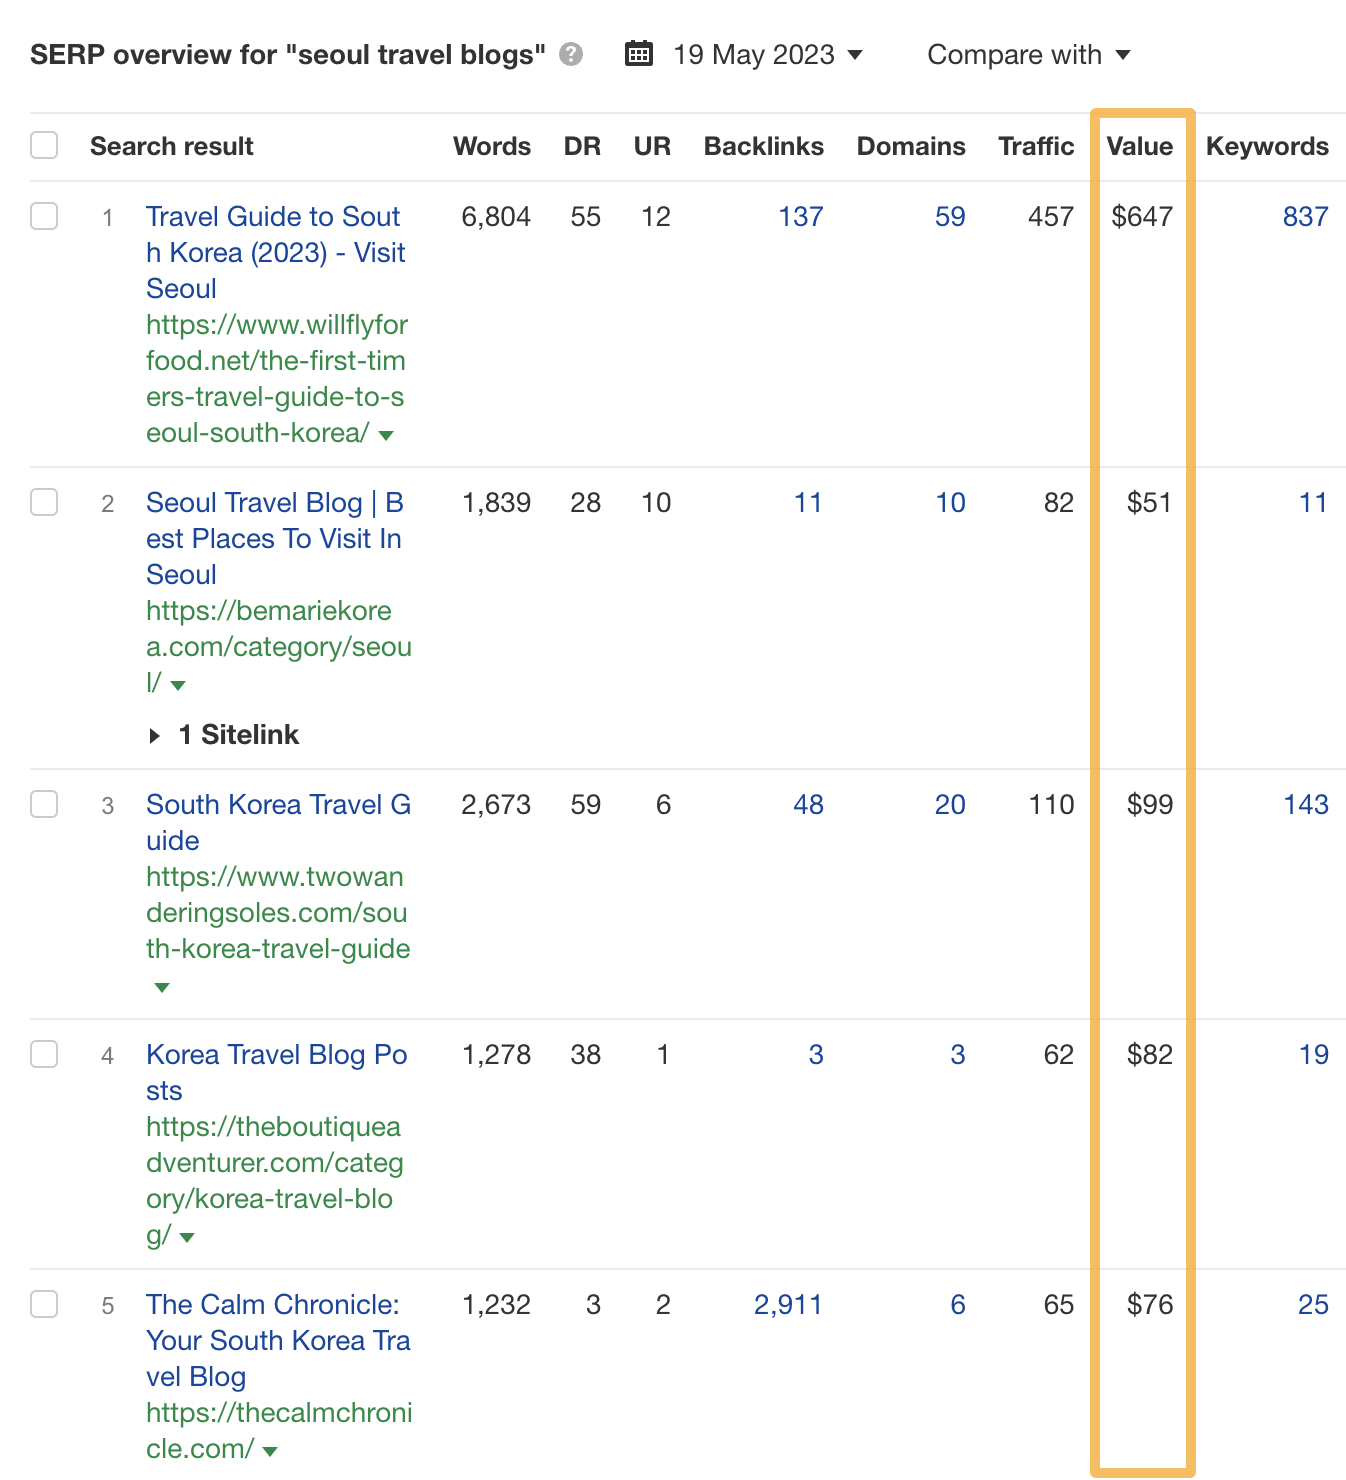Check the checkbox next to Korea Travel Blog Posts
This screenshot has height=1480, width=1346.
point(43,1054)
